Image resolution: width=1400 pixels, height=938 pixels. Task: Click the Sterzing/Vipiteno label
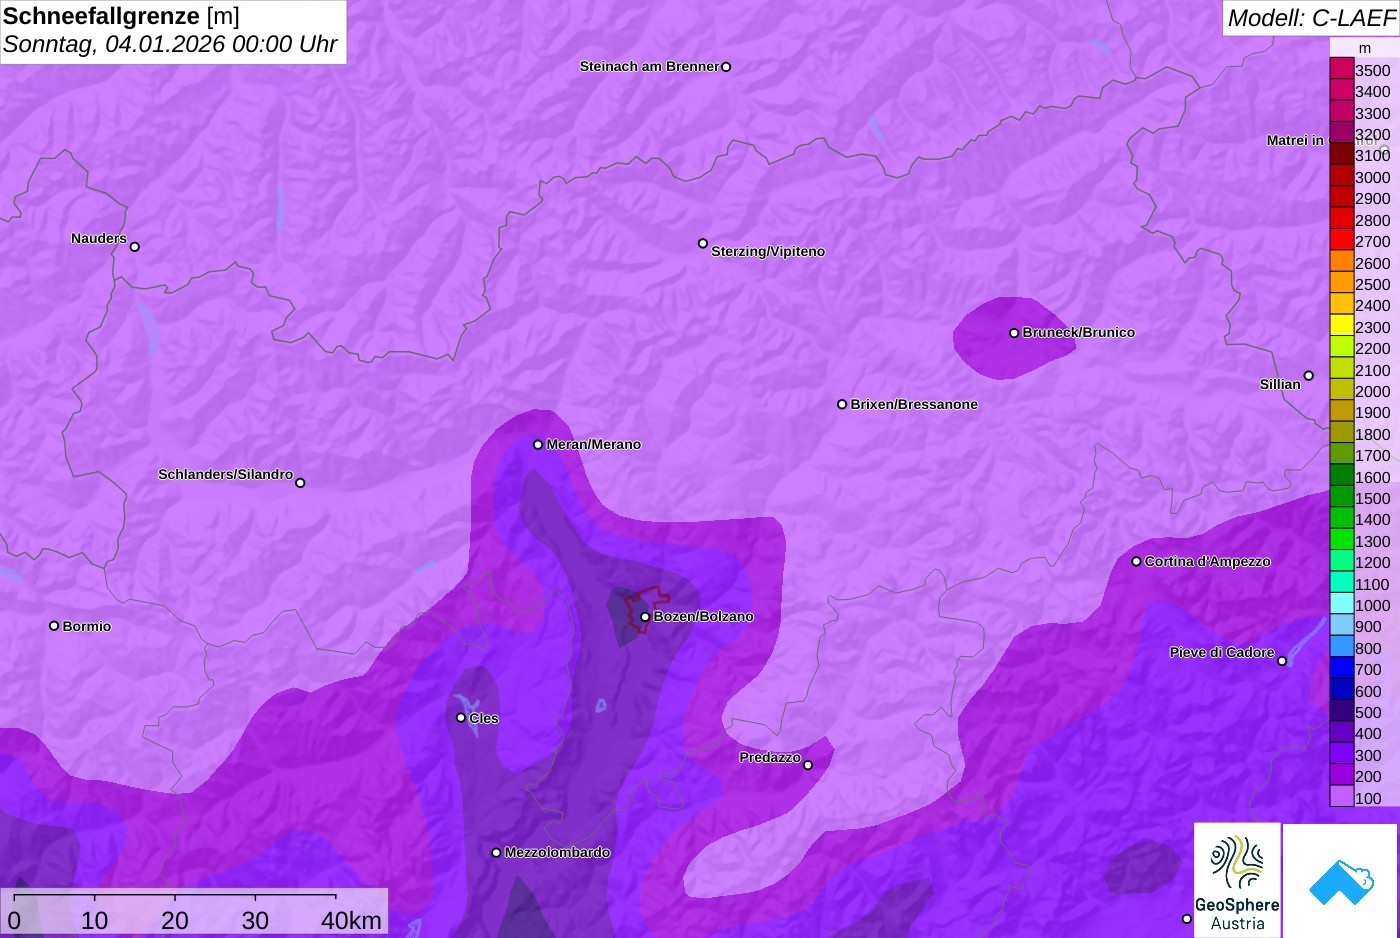(x=768, y=252)
